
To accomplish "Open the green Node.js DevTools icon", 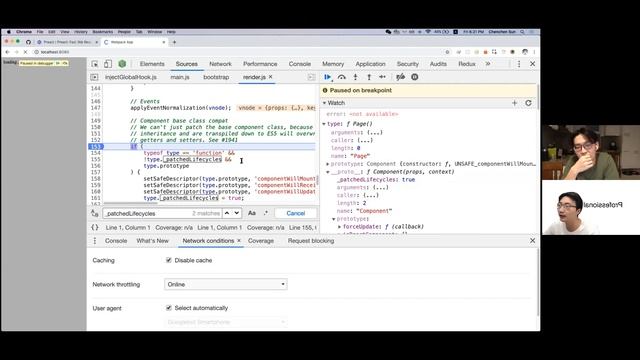I will (122, 64).
